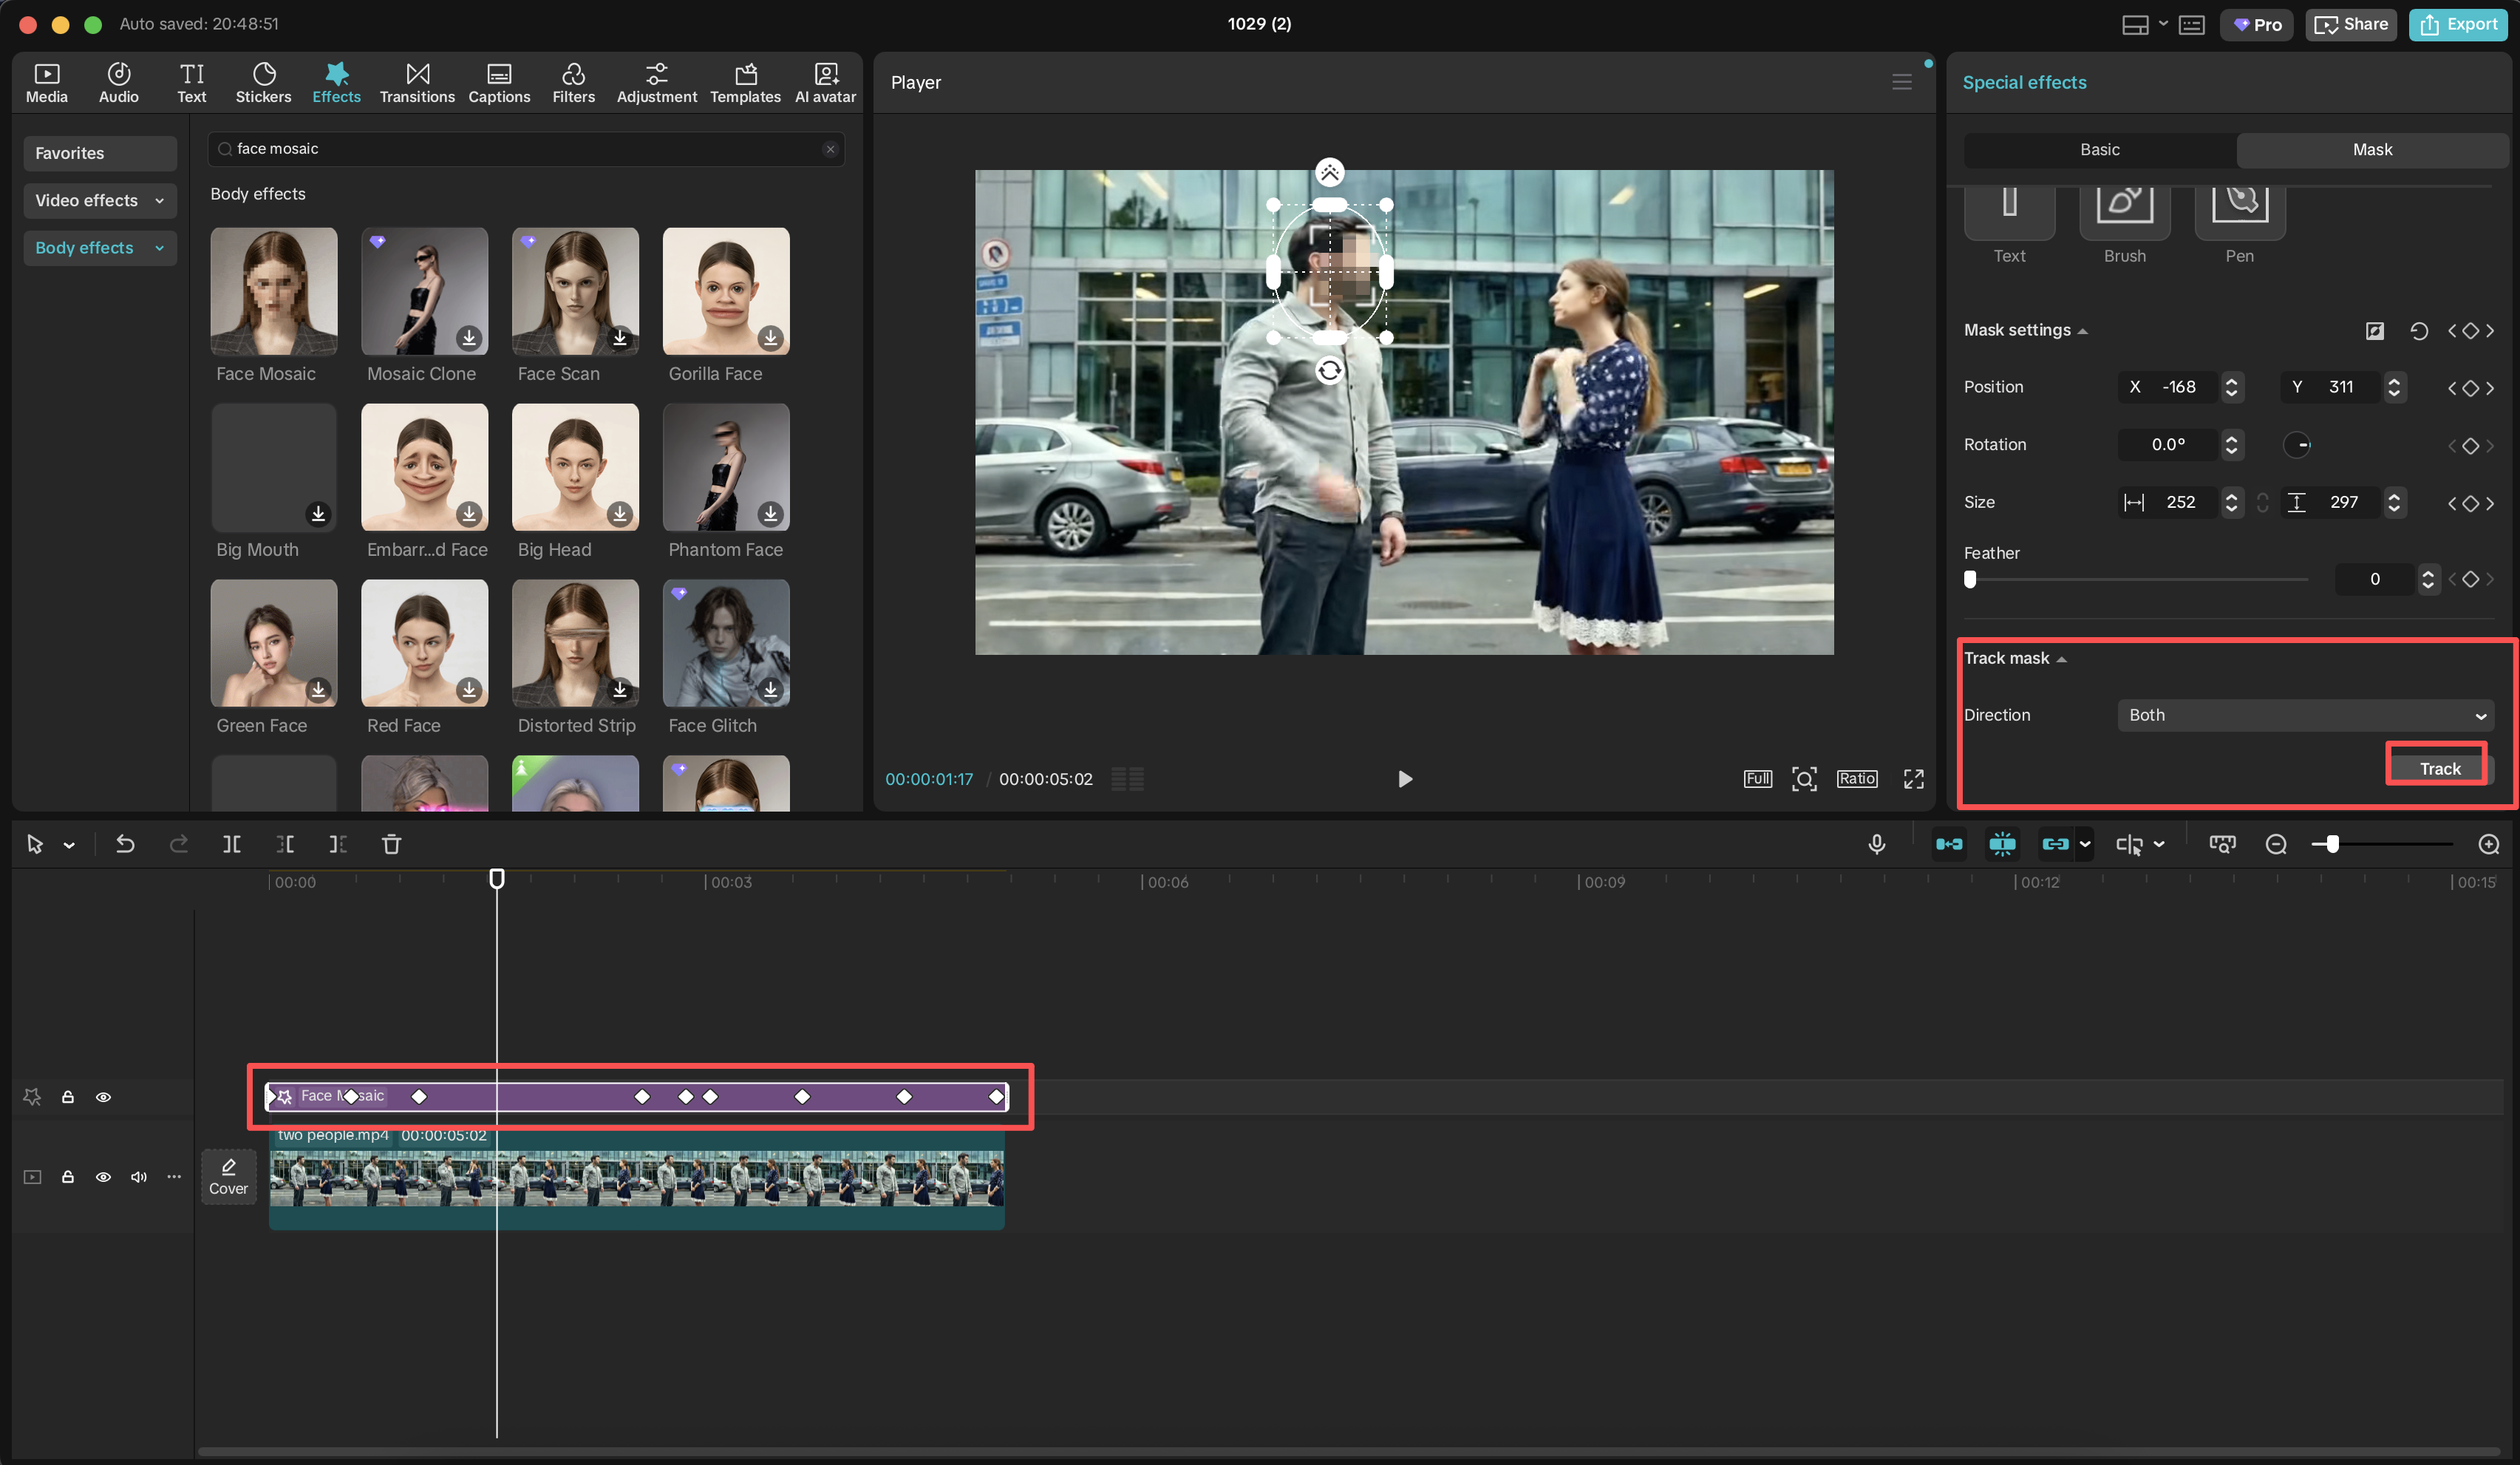
Task: Click the Export button
Action: click(2458, 24)
